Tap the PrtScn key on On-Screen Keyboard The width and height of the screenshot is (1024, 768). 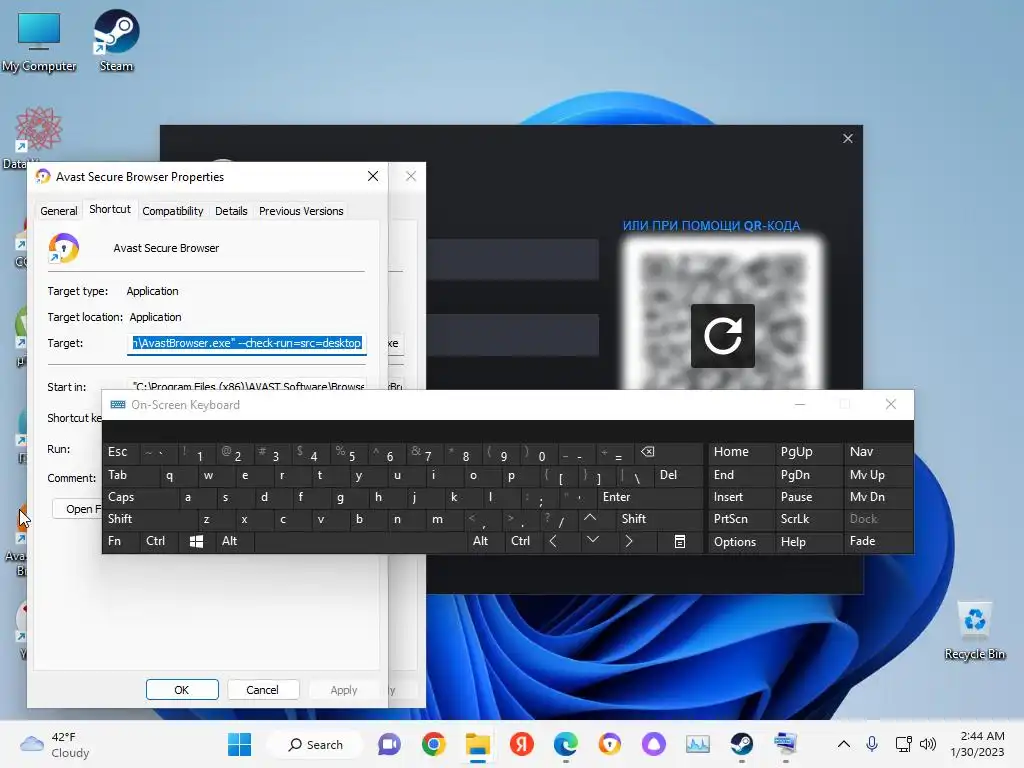[x=741, y=519]
